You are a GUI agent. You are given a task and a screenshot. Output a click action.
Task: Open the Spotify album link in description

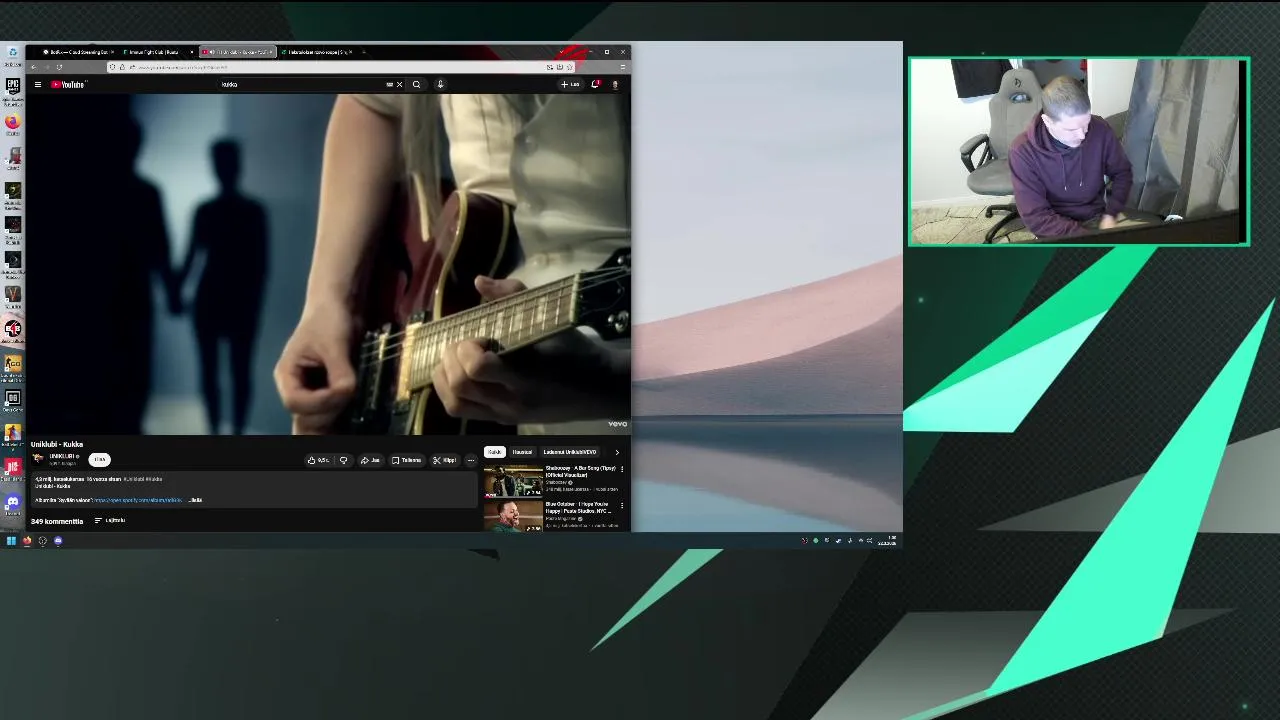[x=138, y=500]
